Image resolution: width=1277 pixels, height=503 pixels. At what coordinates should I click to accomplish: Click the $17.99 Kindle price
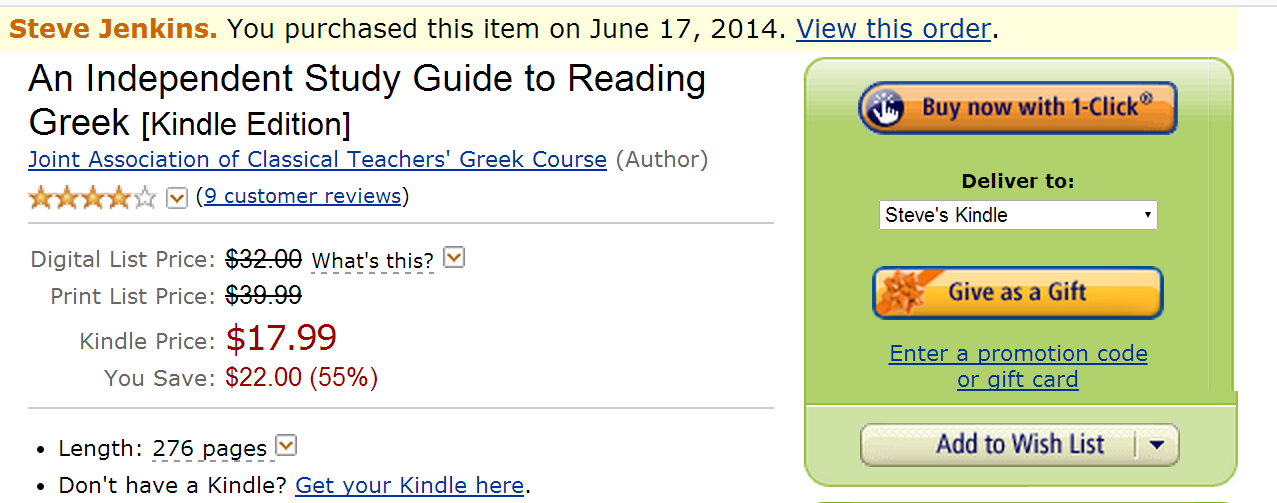tap(281, 338)
